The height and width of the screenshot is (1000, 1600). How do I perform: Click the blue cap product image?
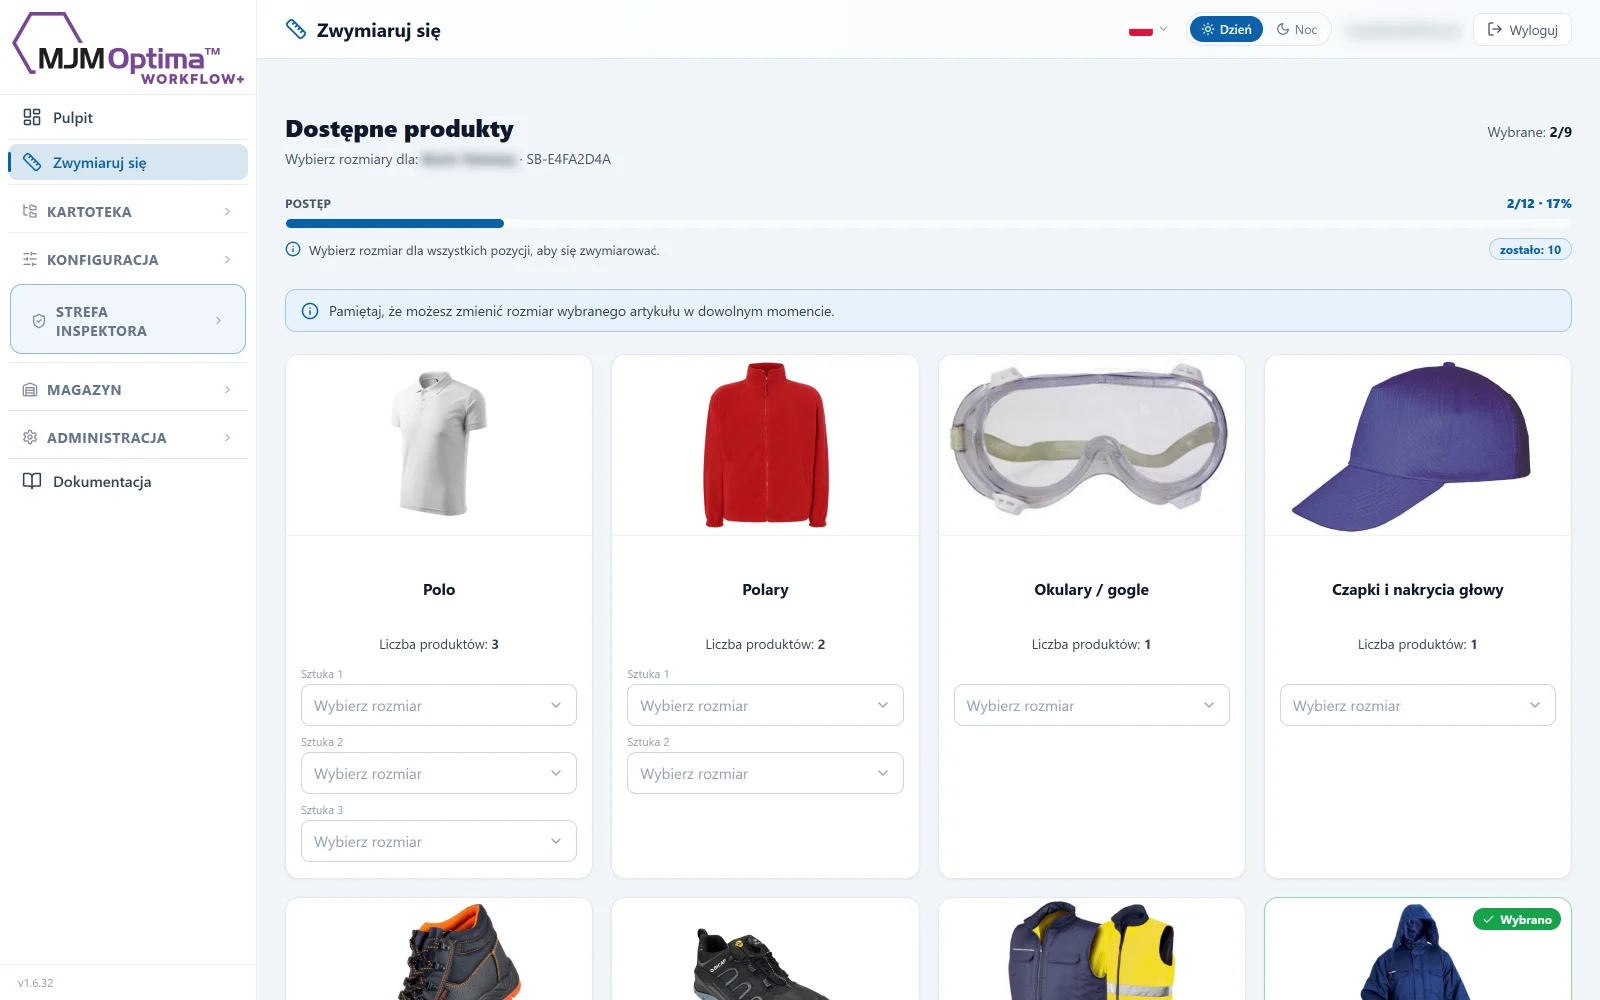point(1411,446)
